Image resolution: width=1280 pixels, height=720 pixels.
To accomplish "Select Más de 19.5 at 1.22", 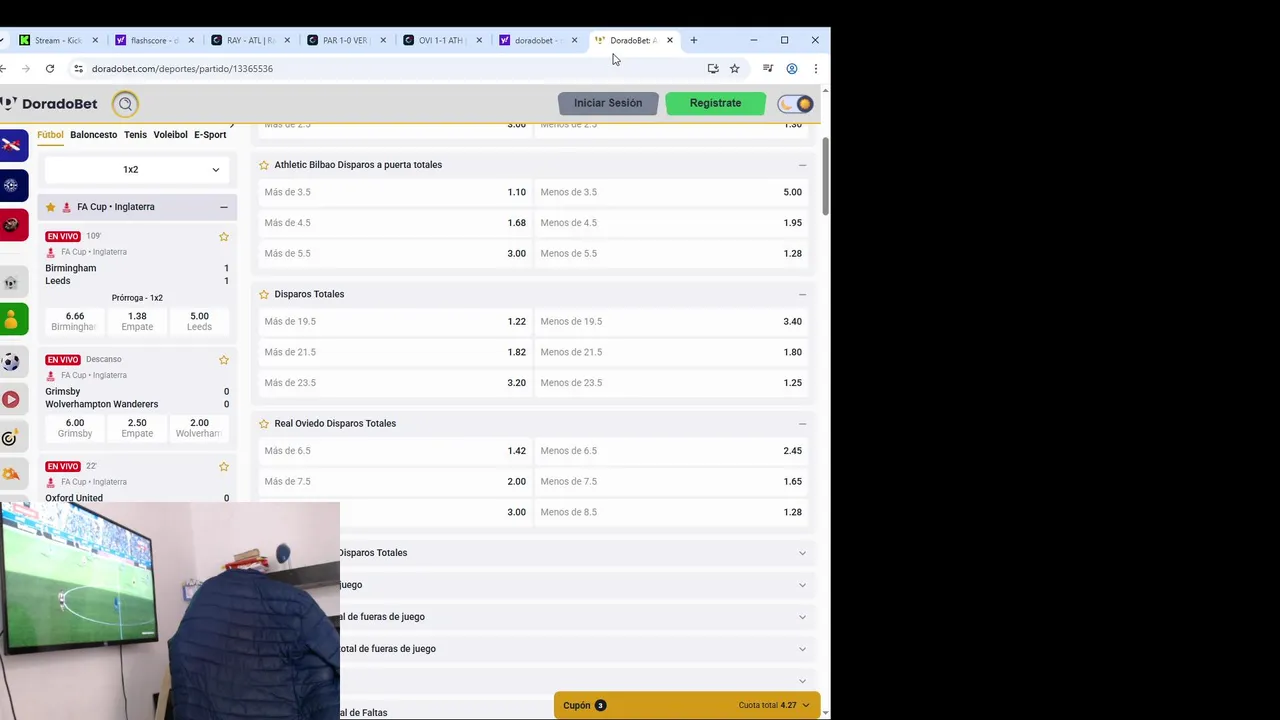I will point(395,321).
